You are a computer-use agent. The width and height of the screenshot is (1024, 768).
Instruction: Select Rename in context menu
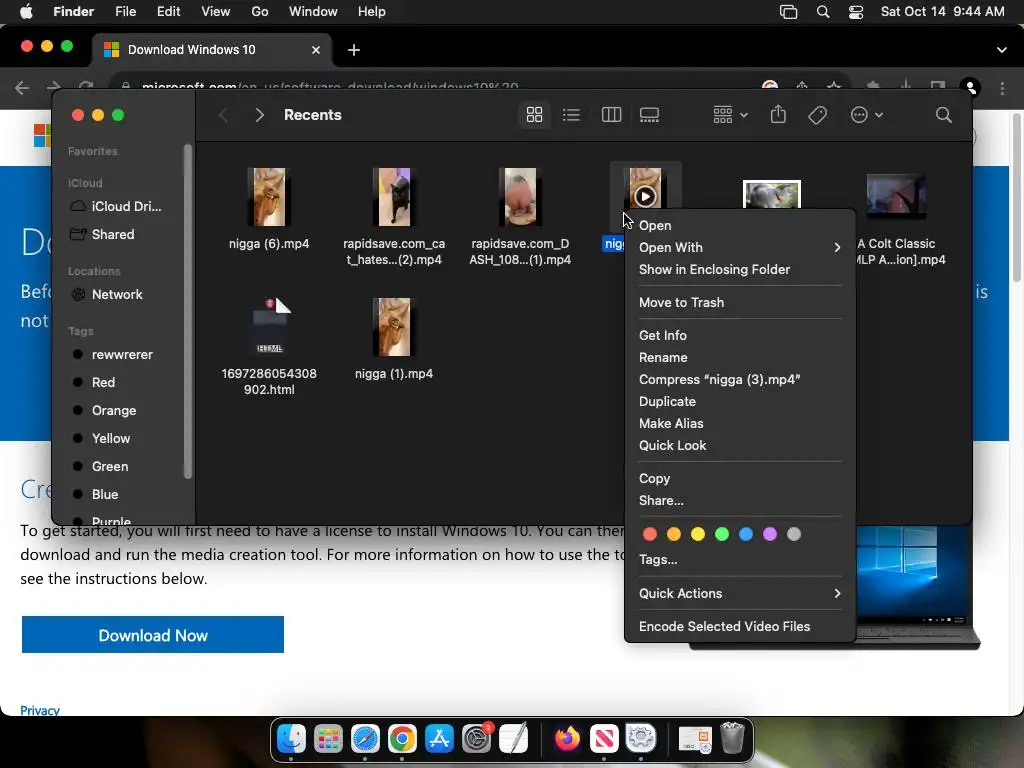pyautogui.click(x=739, y=358)
